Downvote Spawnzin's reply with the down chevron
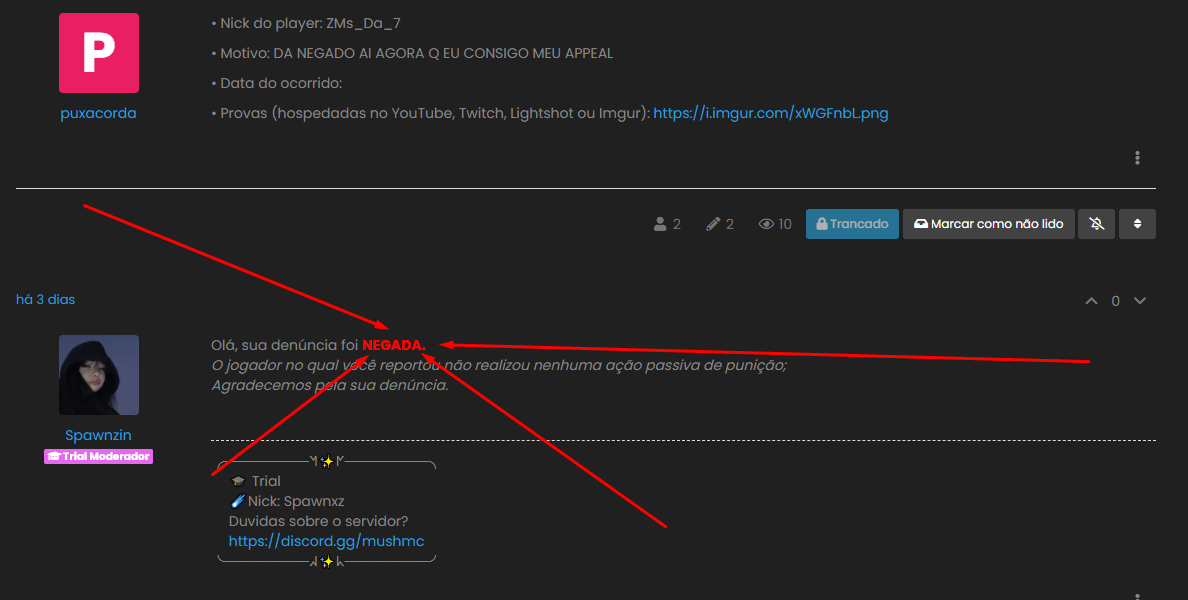This screenshot has height=600, width=1188. 1140,301
